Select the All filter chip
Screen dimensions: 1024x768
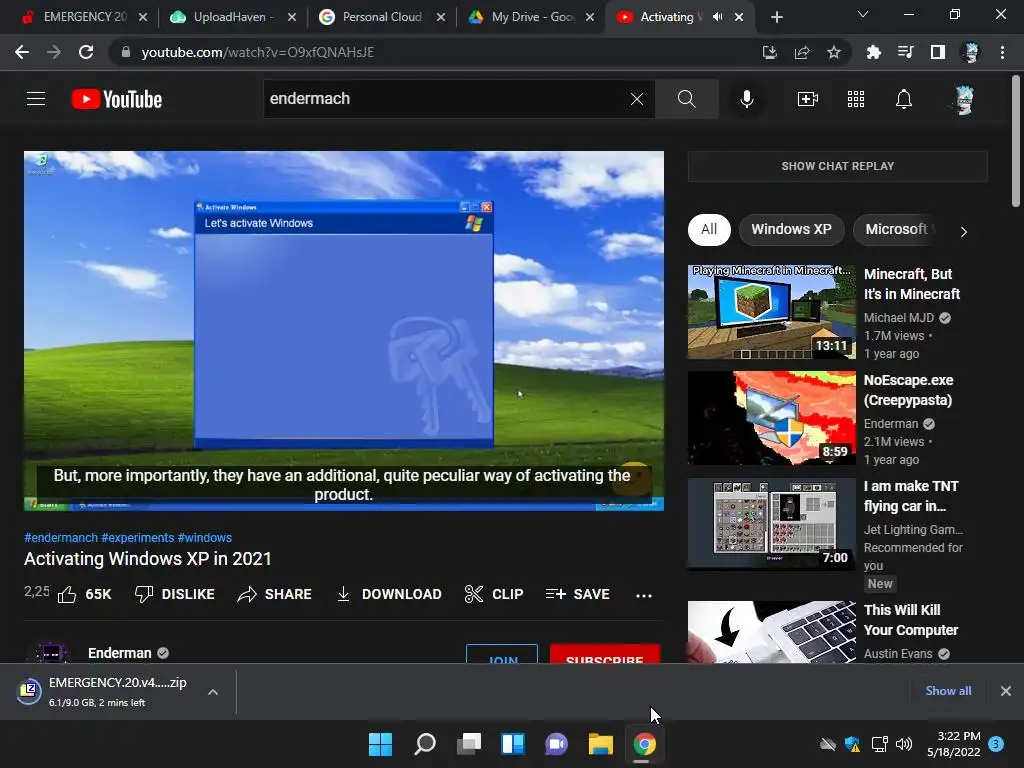pos(709,229)
